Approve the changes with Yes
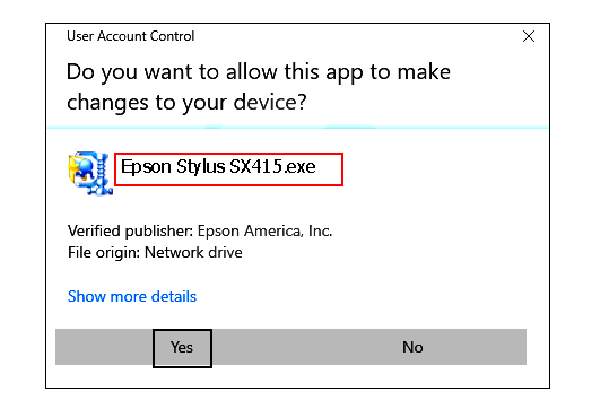Screen dimensions: 600x400 click(182, 348)
